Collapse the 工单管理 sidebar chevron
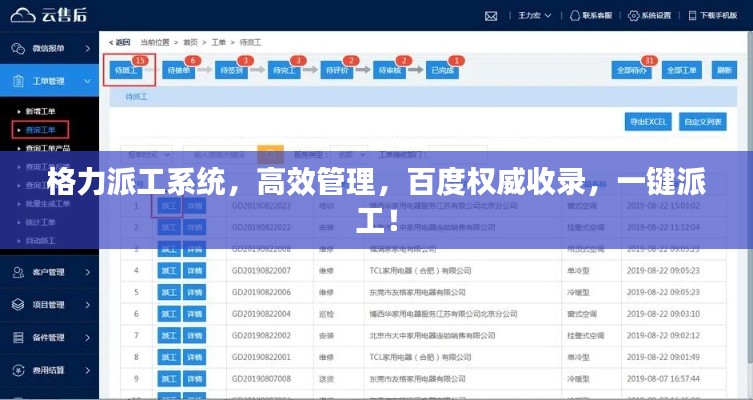 pos(88,81)
